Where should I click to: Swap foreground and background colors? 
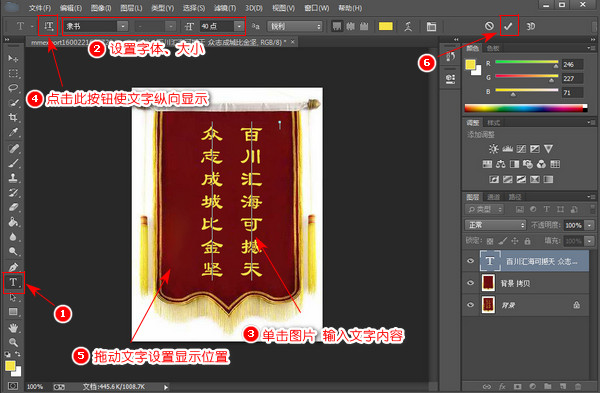coord(18,354)
